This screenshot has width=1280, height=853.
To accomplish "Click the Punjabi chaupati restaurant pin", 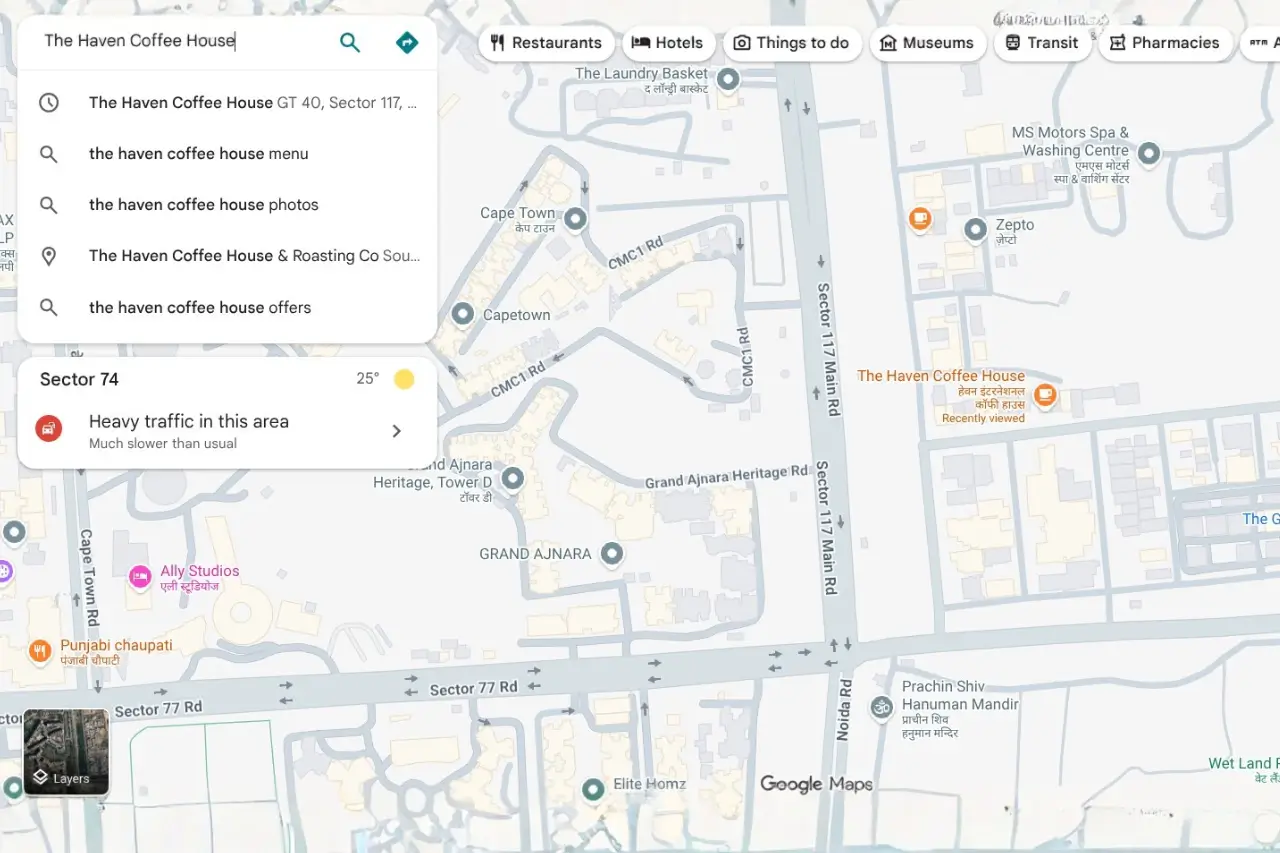I will pyautogui.click(x=40, y=651).
